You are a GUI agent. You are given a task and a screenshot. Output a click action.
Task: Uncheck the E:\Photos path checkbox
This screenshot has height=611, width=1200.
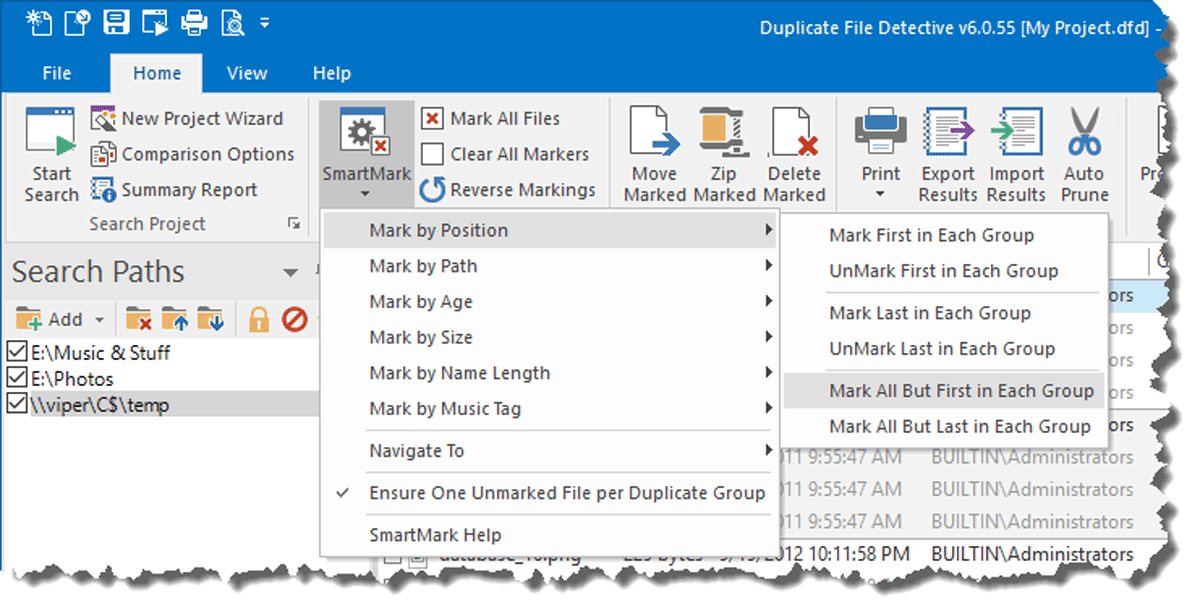[17, 378]
